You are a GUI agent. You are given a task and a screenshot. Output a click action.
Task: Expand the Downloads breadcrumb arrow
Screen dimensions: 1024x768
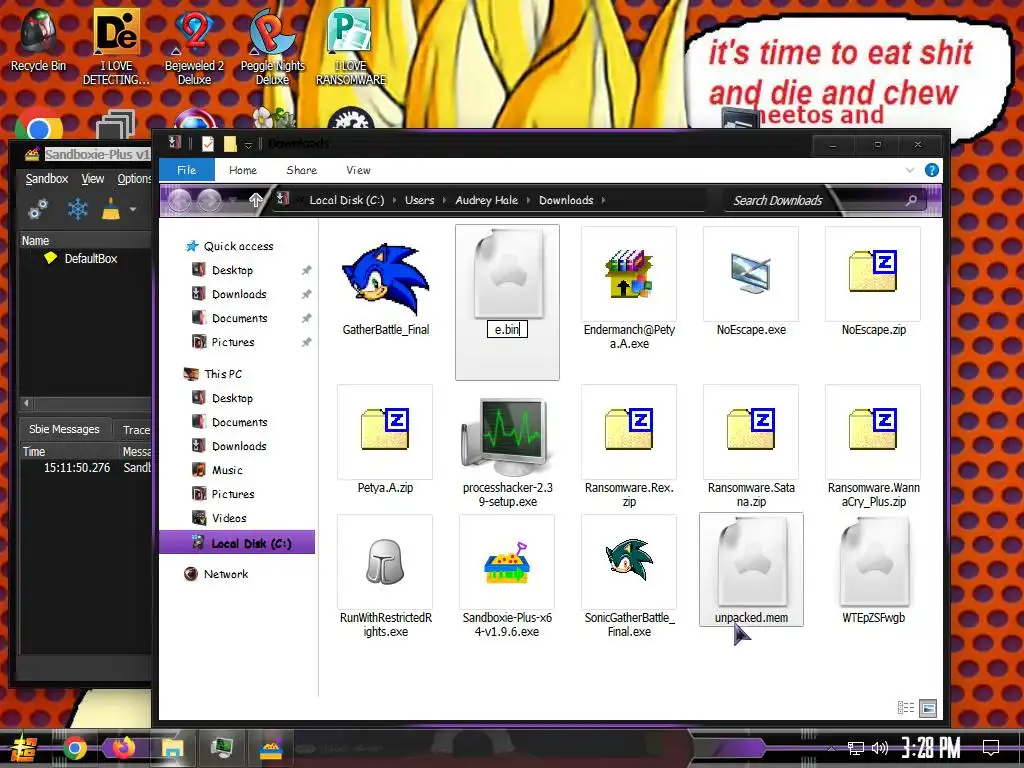coord(603,200)
